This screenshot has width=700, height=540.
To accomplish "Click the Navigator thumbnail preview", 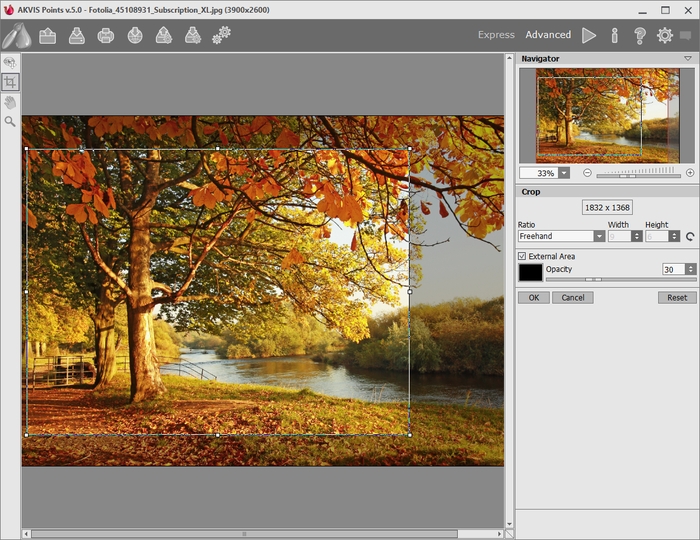I will [607, 116].
